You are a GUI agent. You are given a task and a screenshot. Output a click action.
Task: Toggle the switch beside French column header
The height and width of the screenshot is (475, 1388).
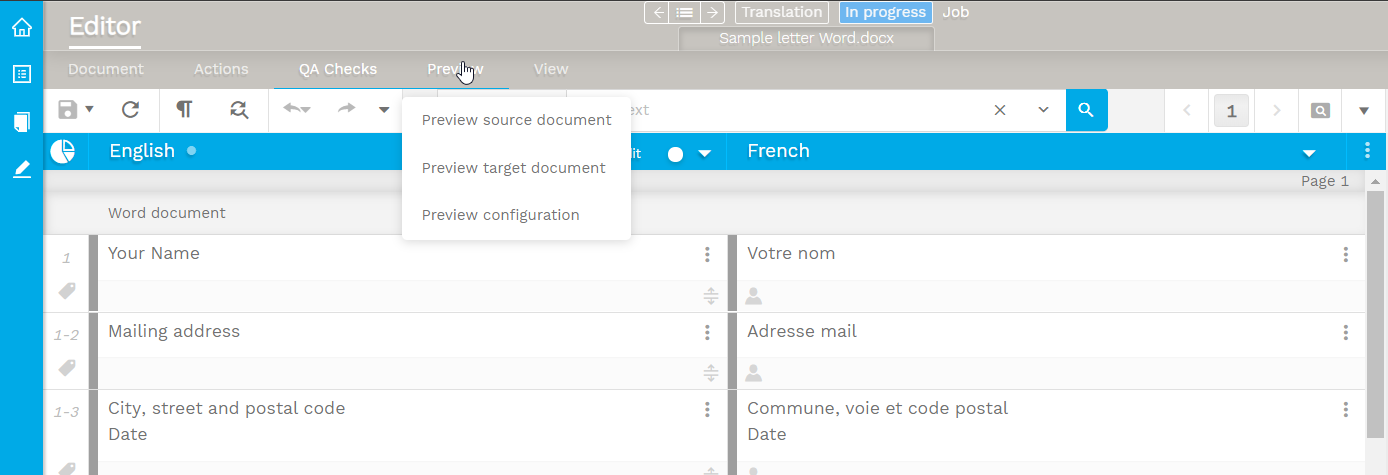(x=674, y=154)
